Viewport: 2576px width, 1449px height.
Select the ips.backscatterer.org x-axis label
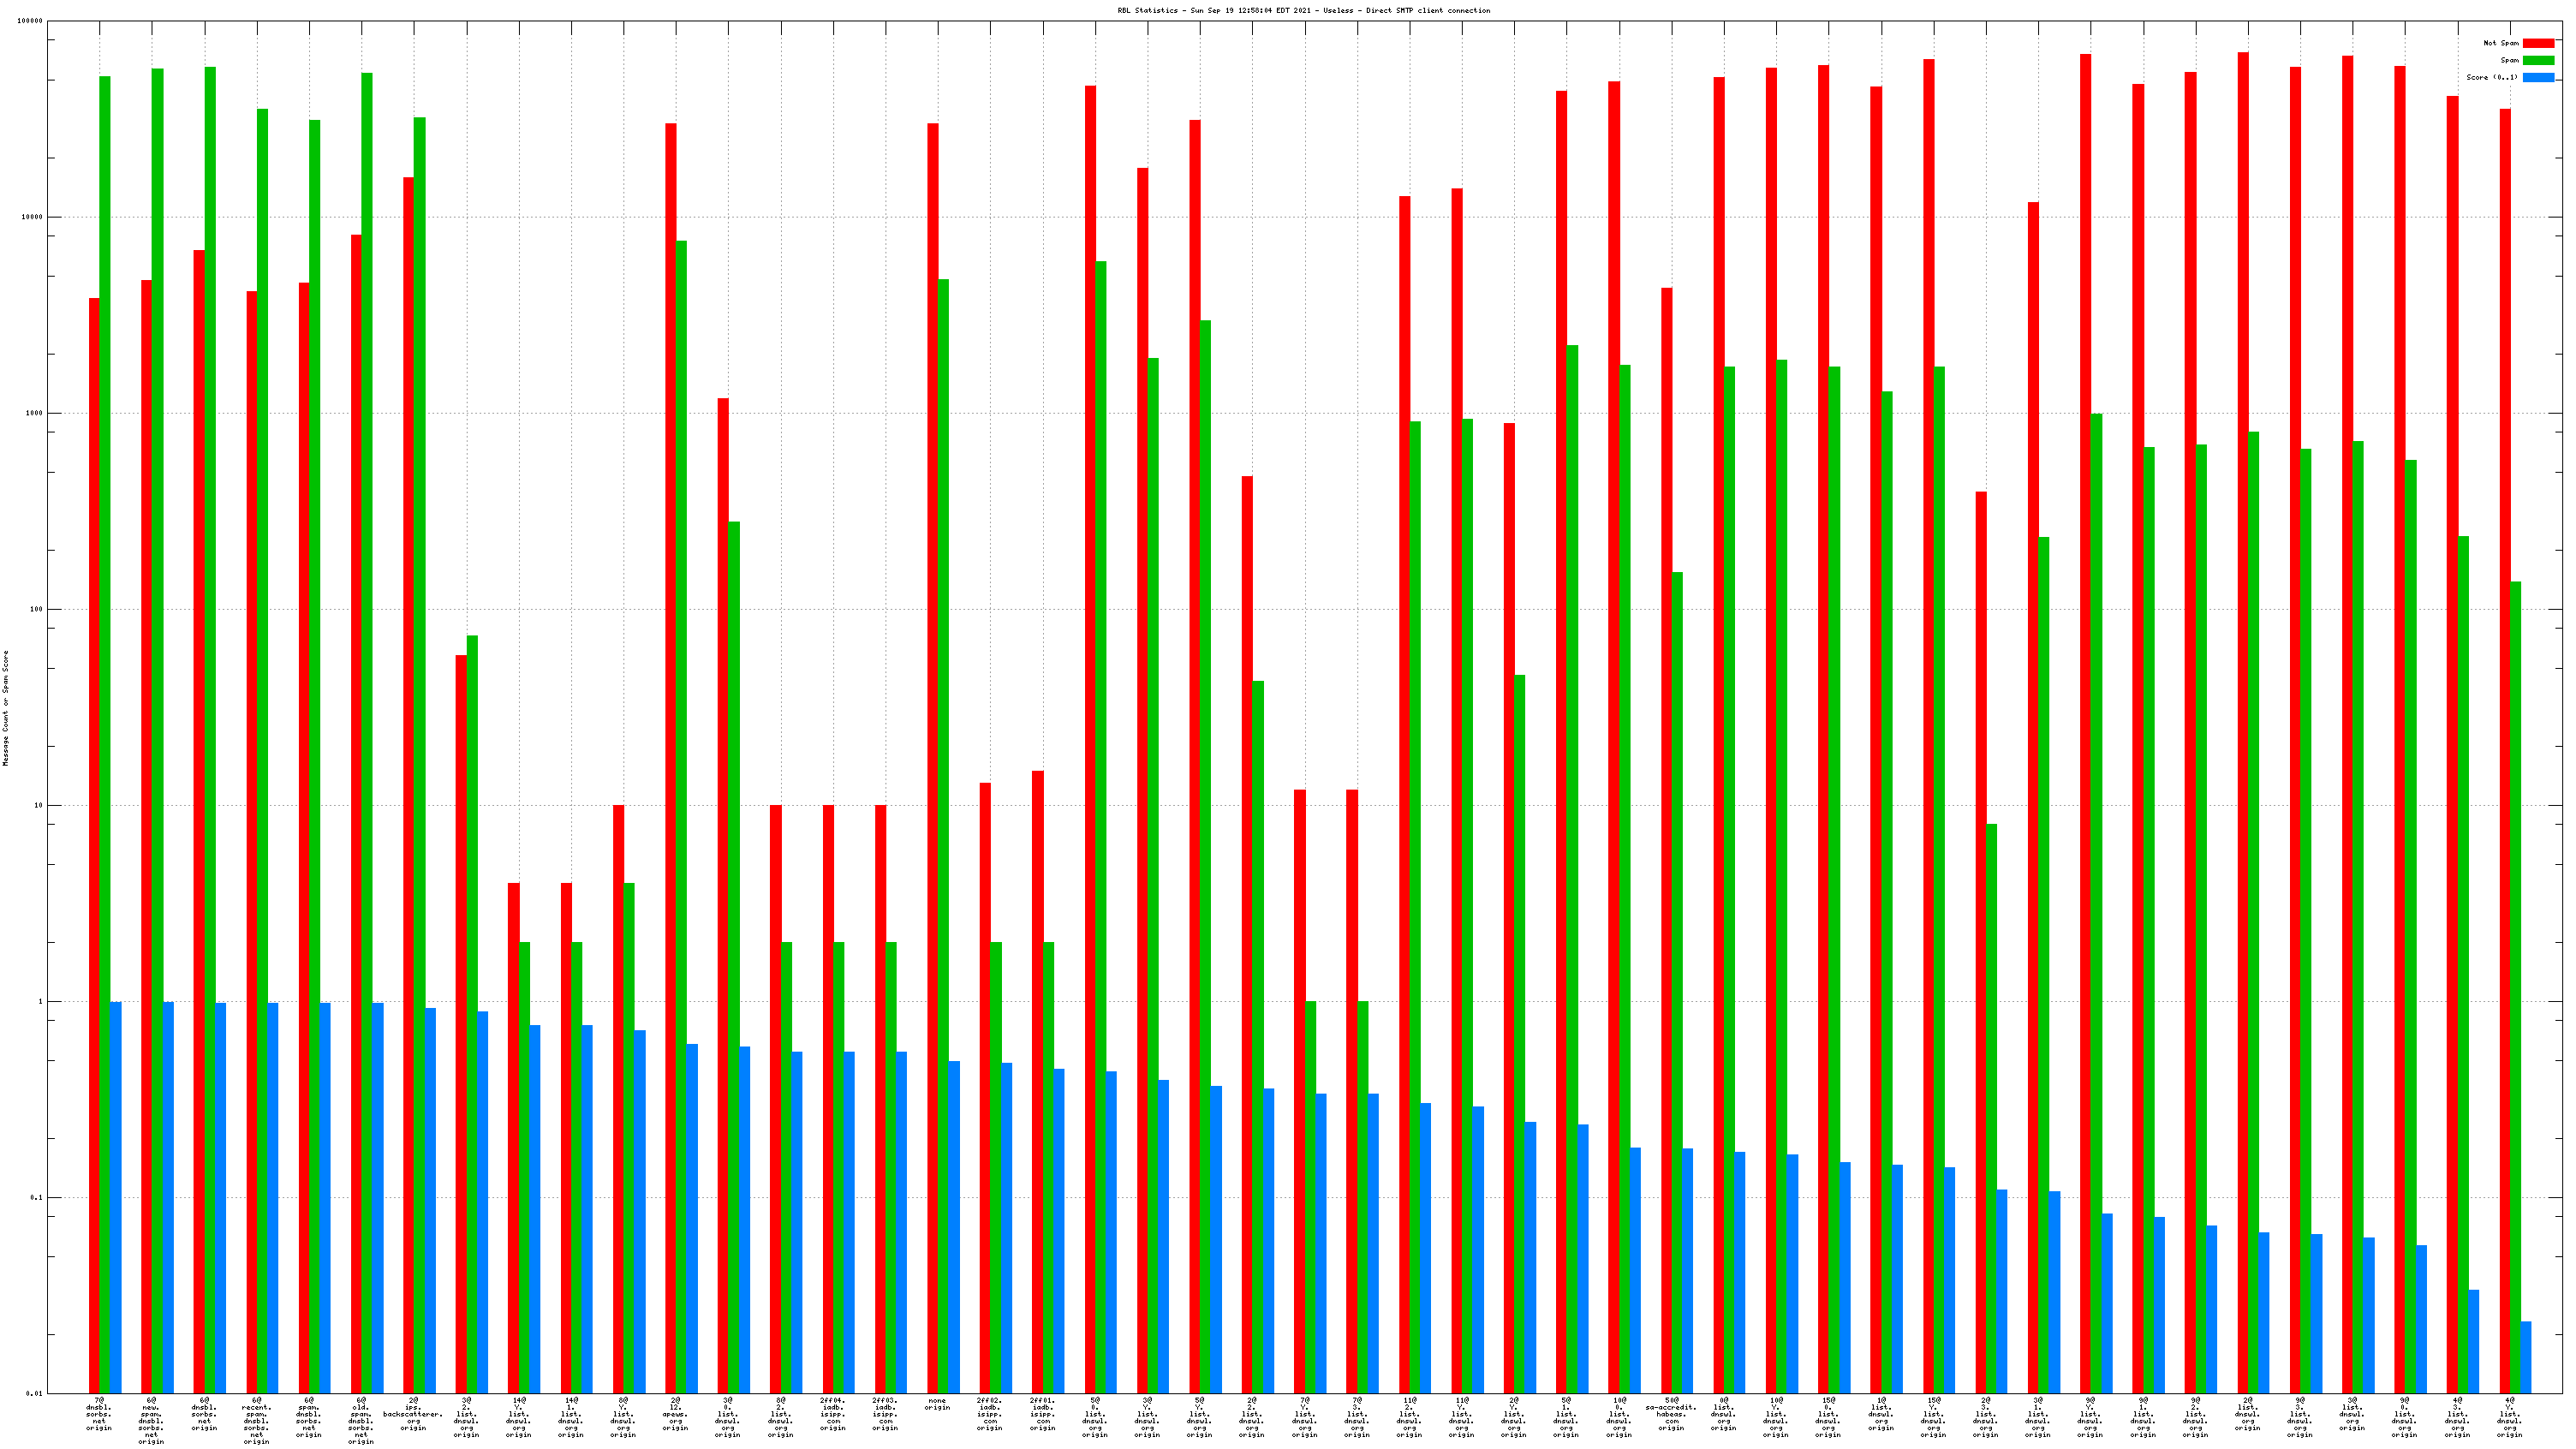(413, 1414)
